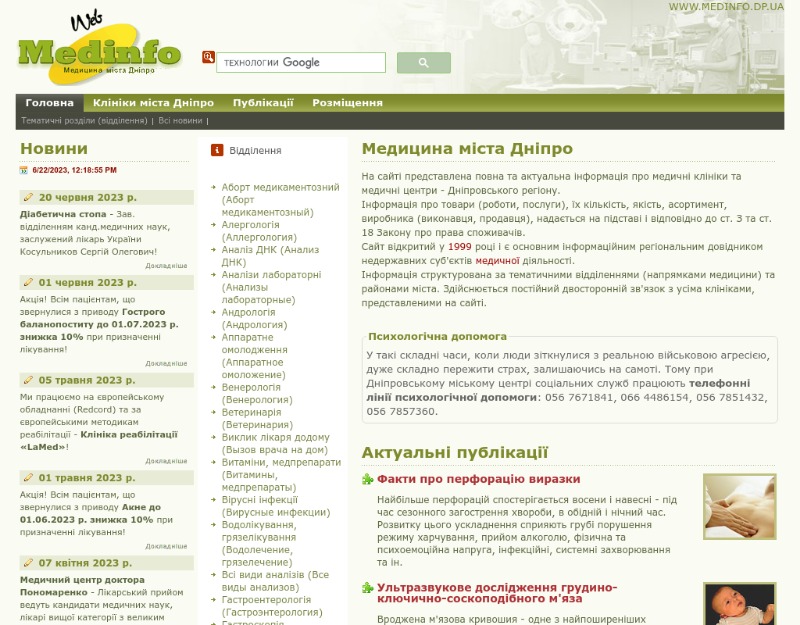Screen dimensions: 800x625
Task: Open Витаміни, медпрепарати link
Action: (281, 474)
